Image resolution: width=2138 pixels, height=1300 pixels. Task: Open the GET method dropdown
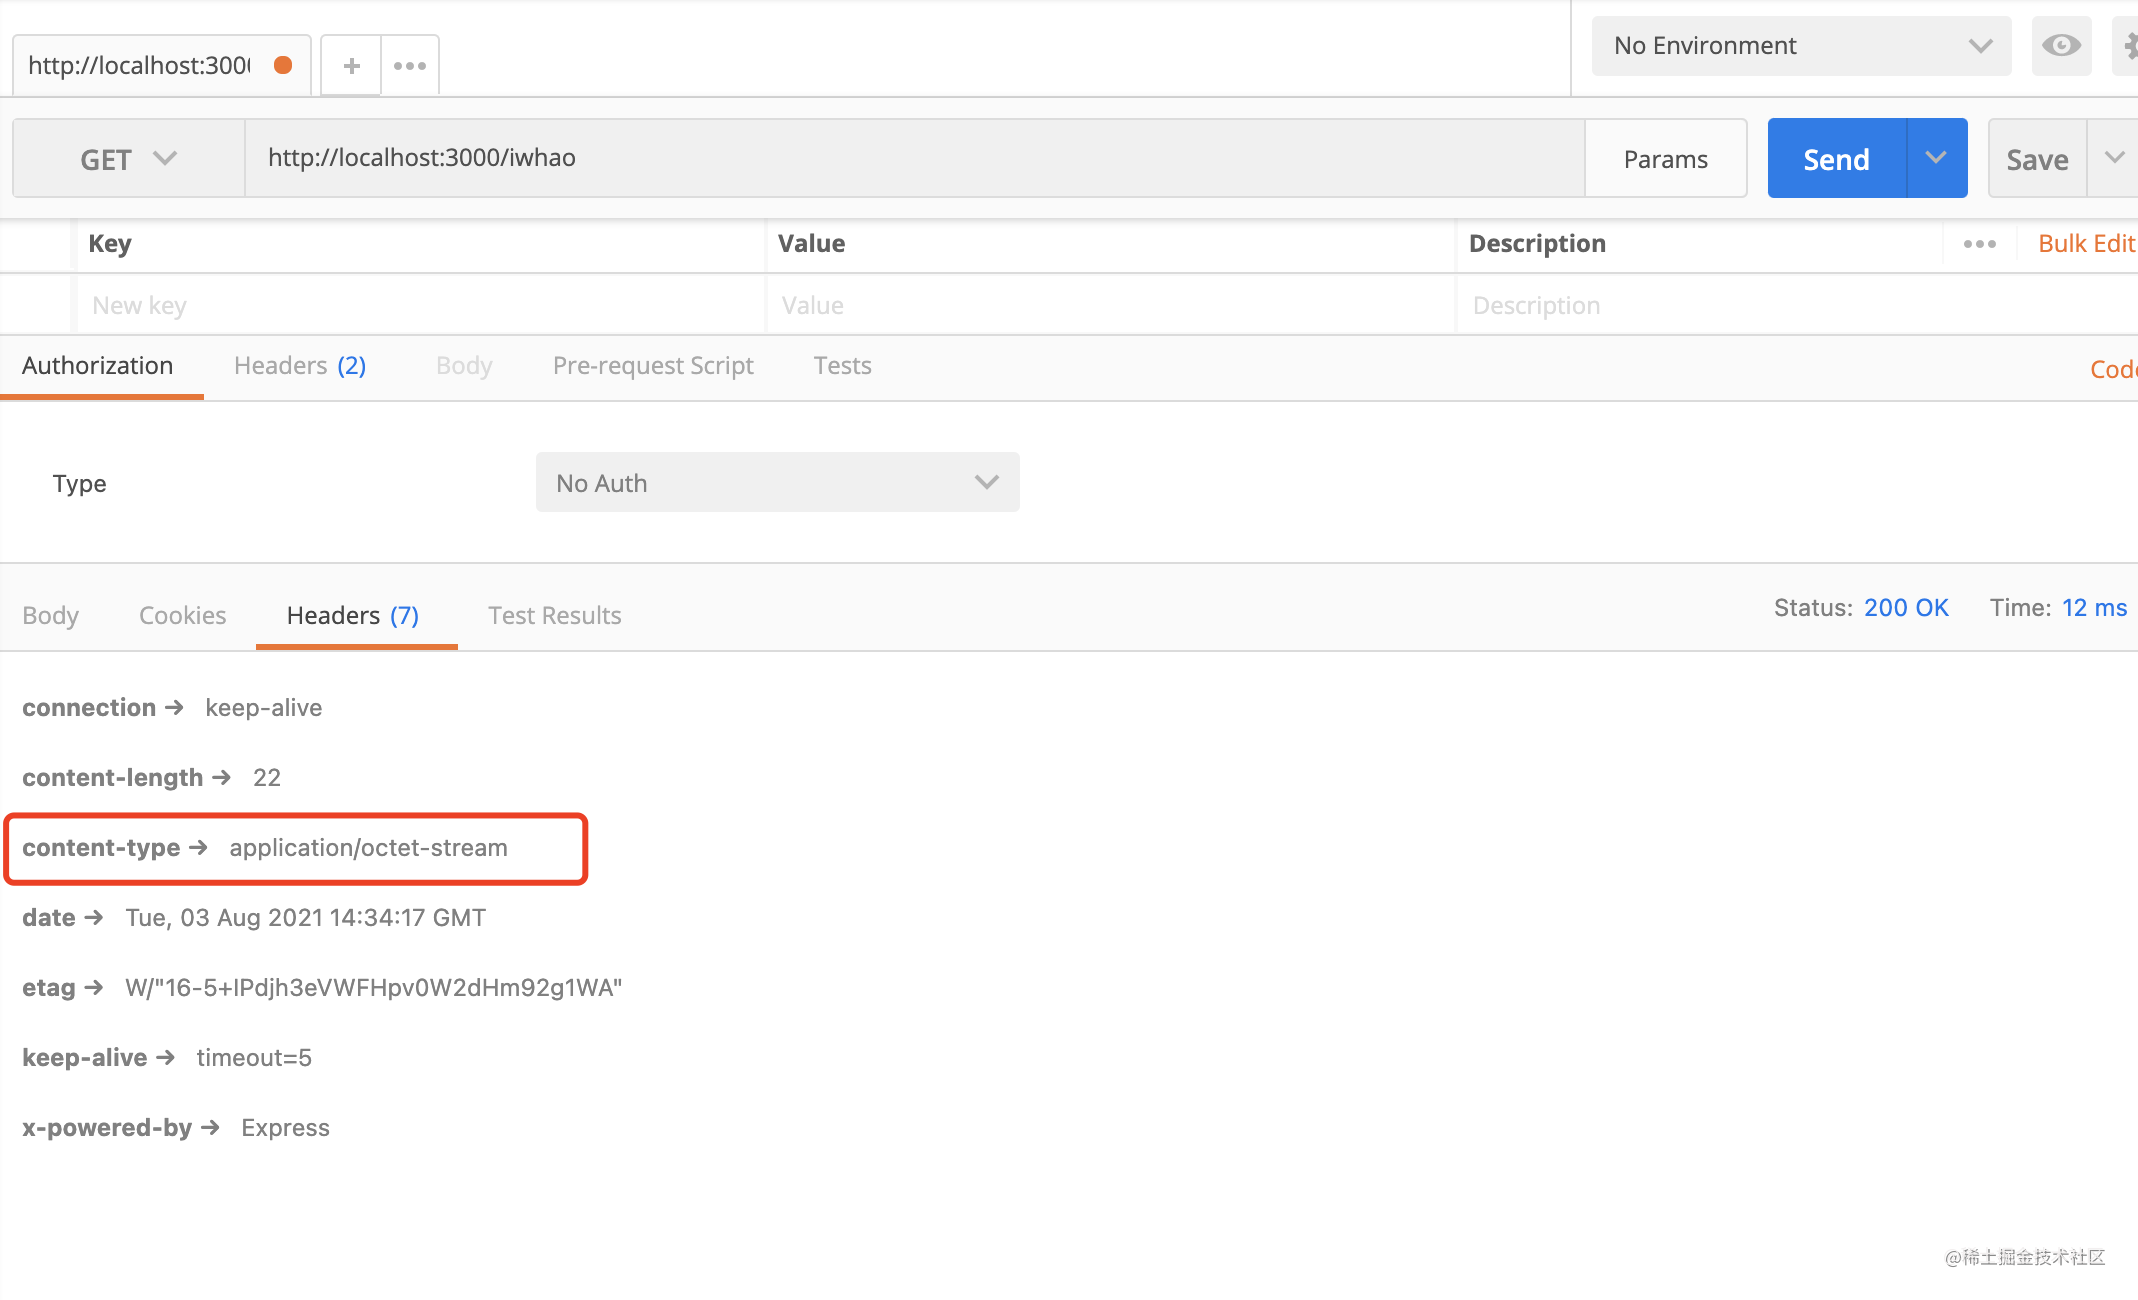(128, 159)
